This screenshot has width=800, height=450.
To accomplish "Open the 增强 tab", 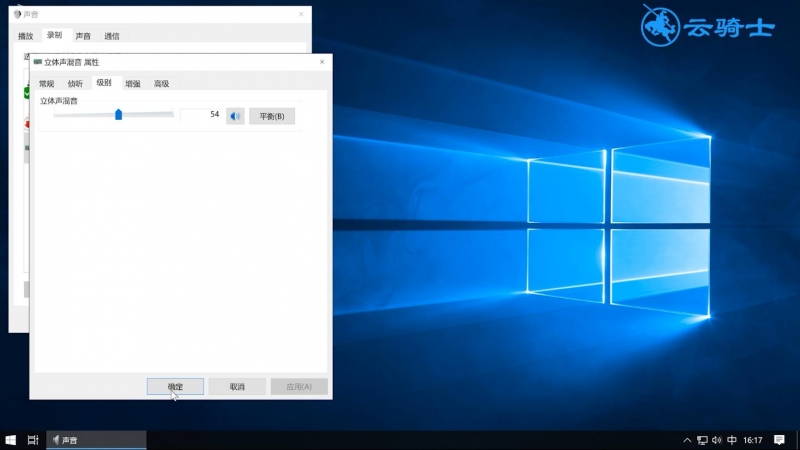I will (133, 83).
